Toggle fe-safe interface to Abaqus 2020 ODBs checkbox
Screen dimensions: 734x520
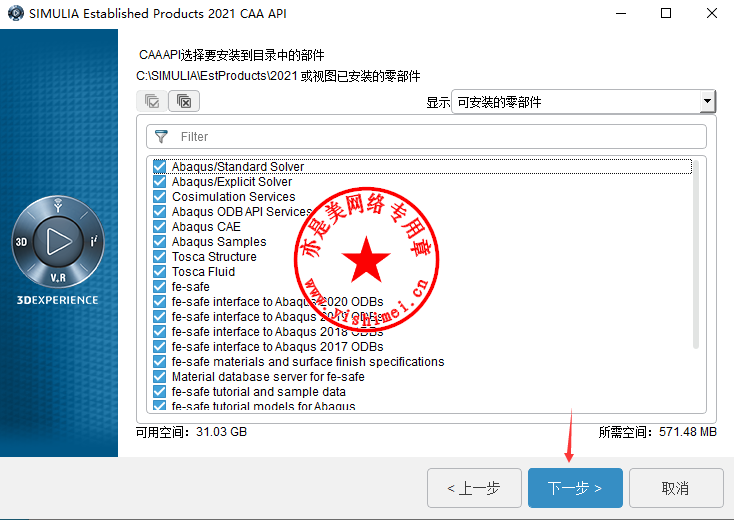[160, 301]
